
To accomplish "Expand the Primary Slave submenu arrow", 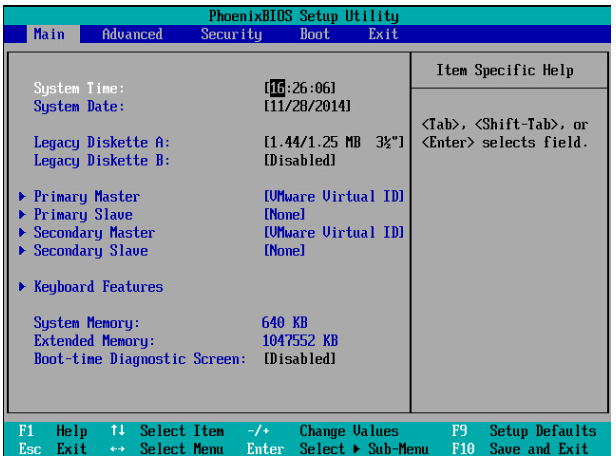I will click(23, 215).
